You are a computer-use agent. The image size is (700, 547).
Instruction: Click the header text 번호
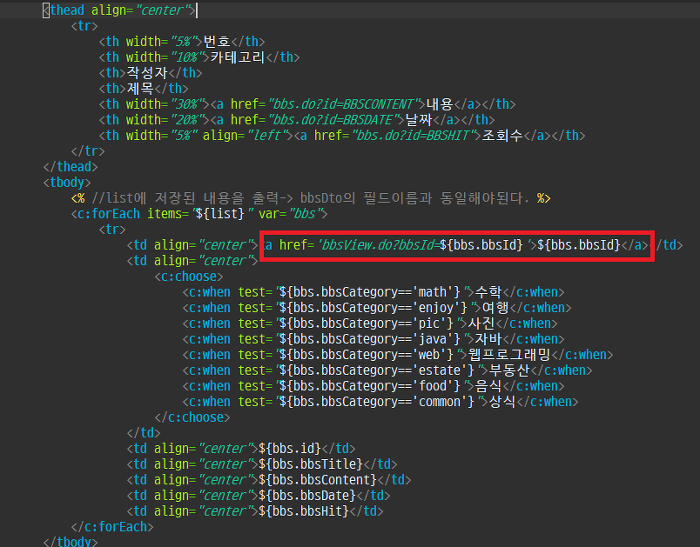tap(217, 42)
